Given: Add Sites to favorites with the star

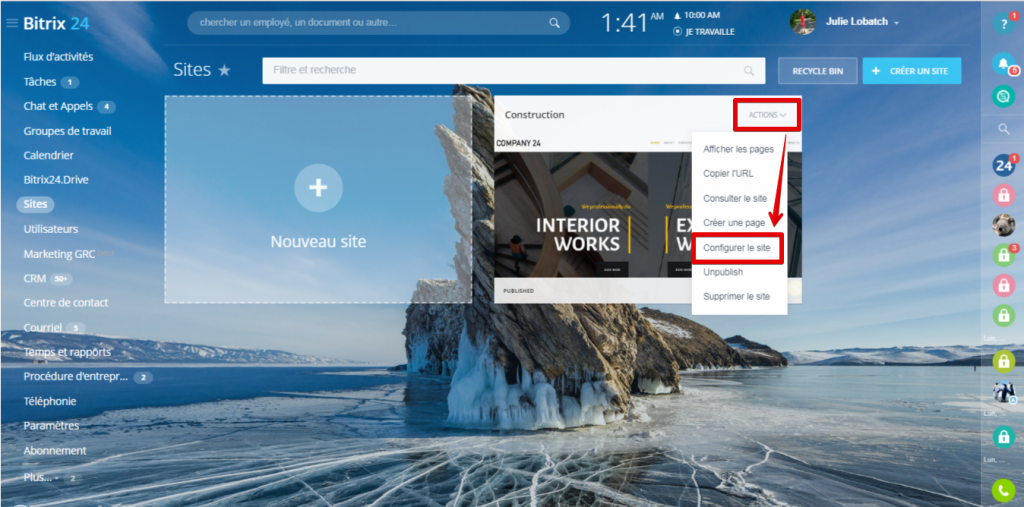Looking at the screenshot, I should pyautogui.click(x=224, y=70).
